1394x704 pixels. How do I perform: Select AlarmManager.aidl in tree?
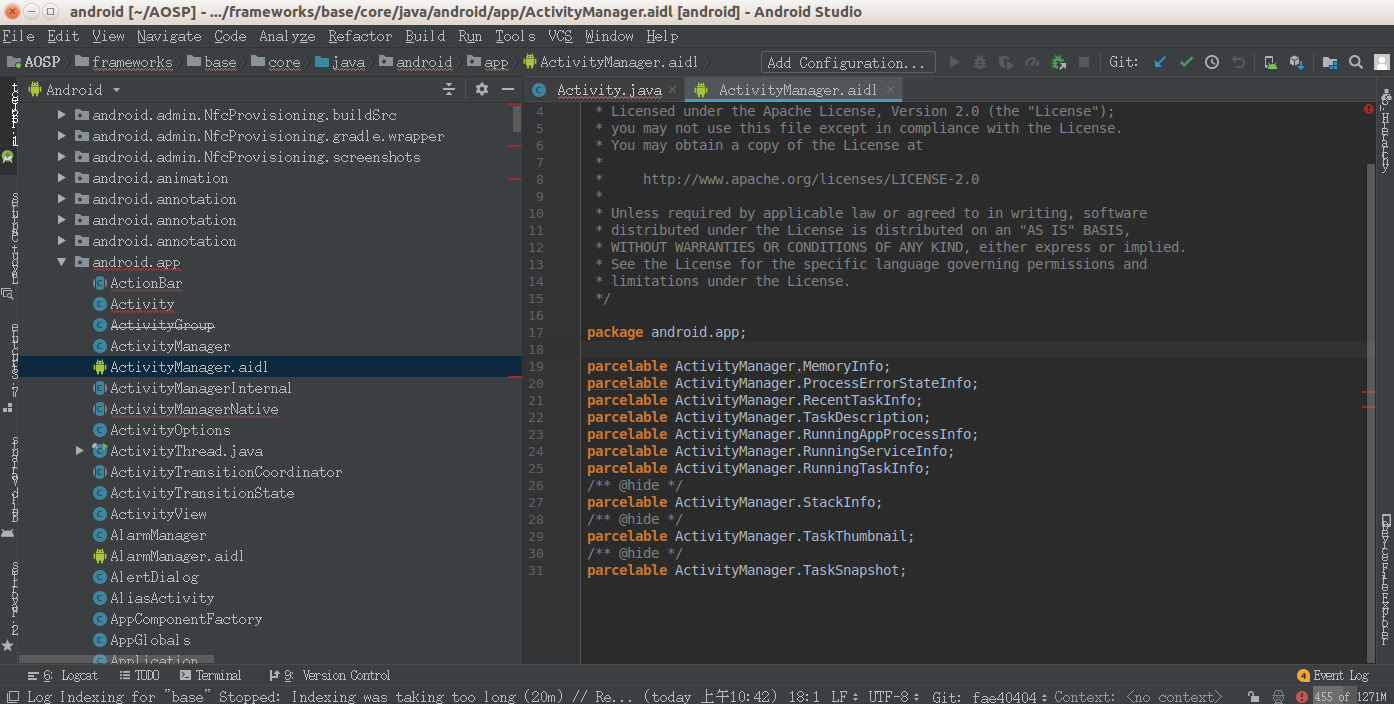click(176, 556)
